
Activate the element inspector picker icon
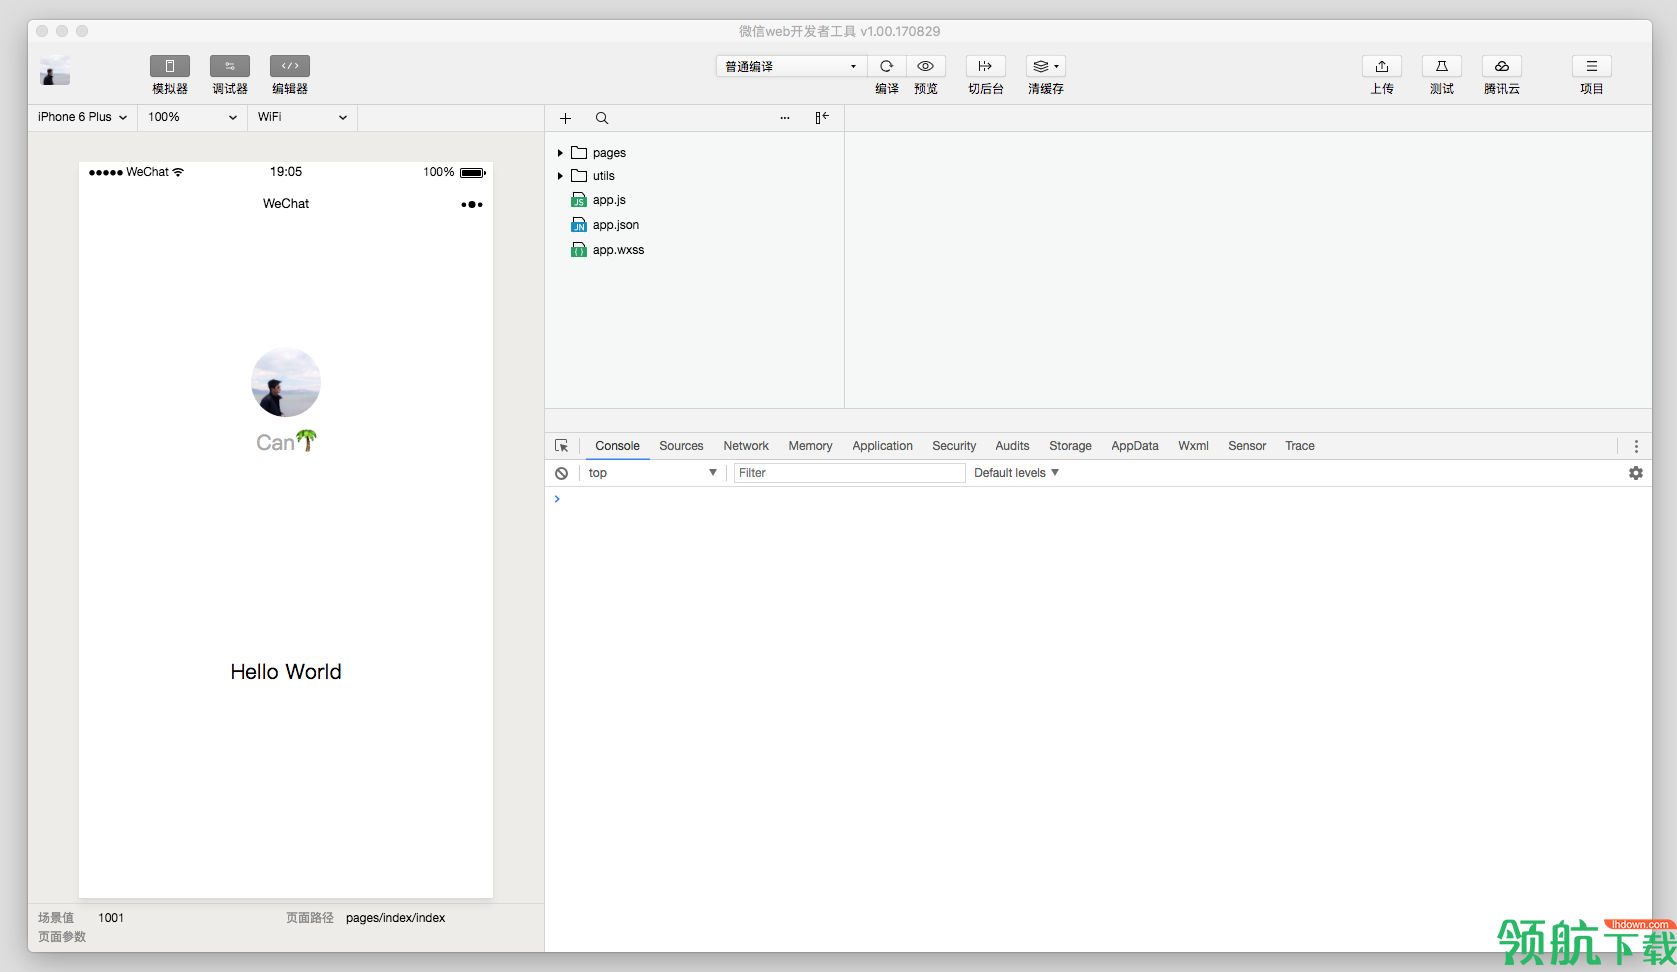[x=562, y=446]
